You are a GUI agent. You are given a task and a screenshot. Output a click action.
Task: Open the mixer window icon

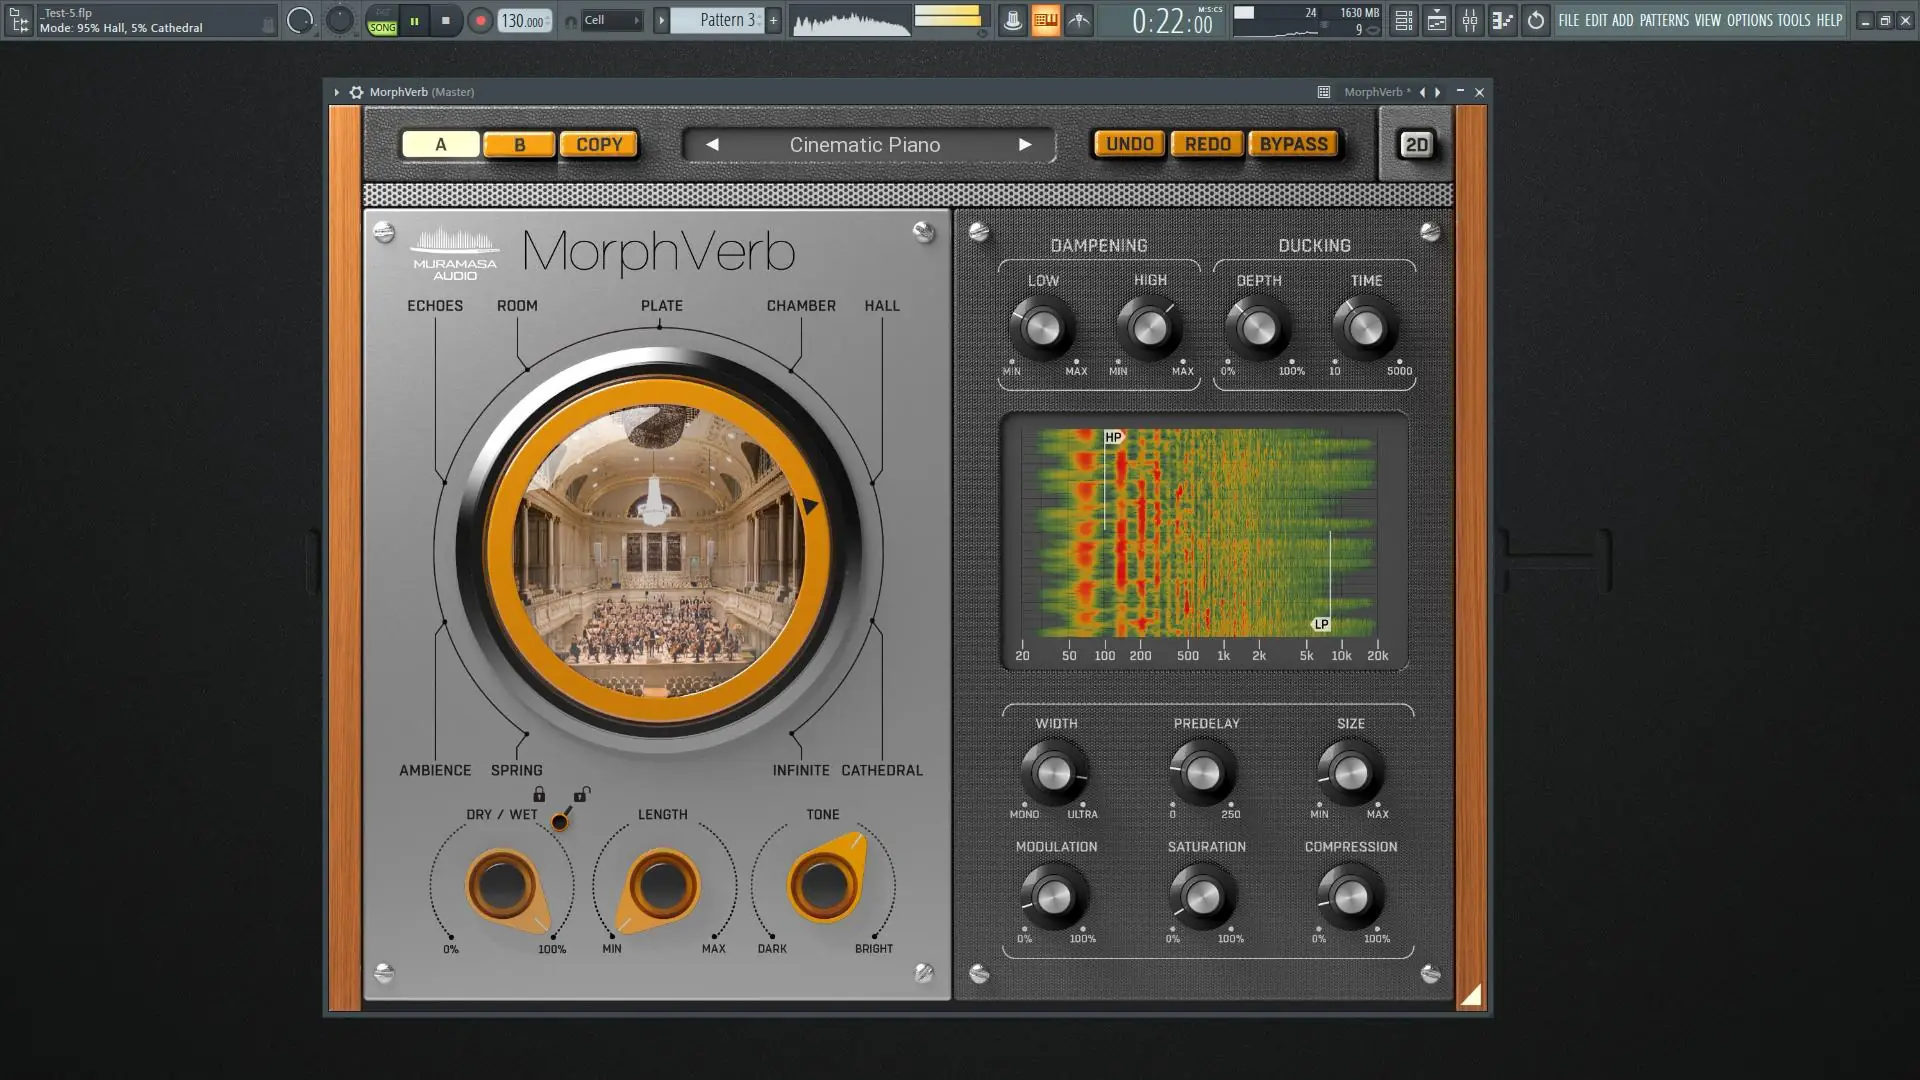1469,20
